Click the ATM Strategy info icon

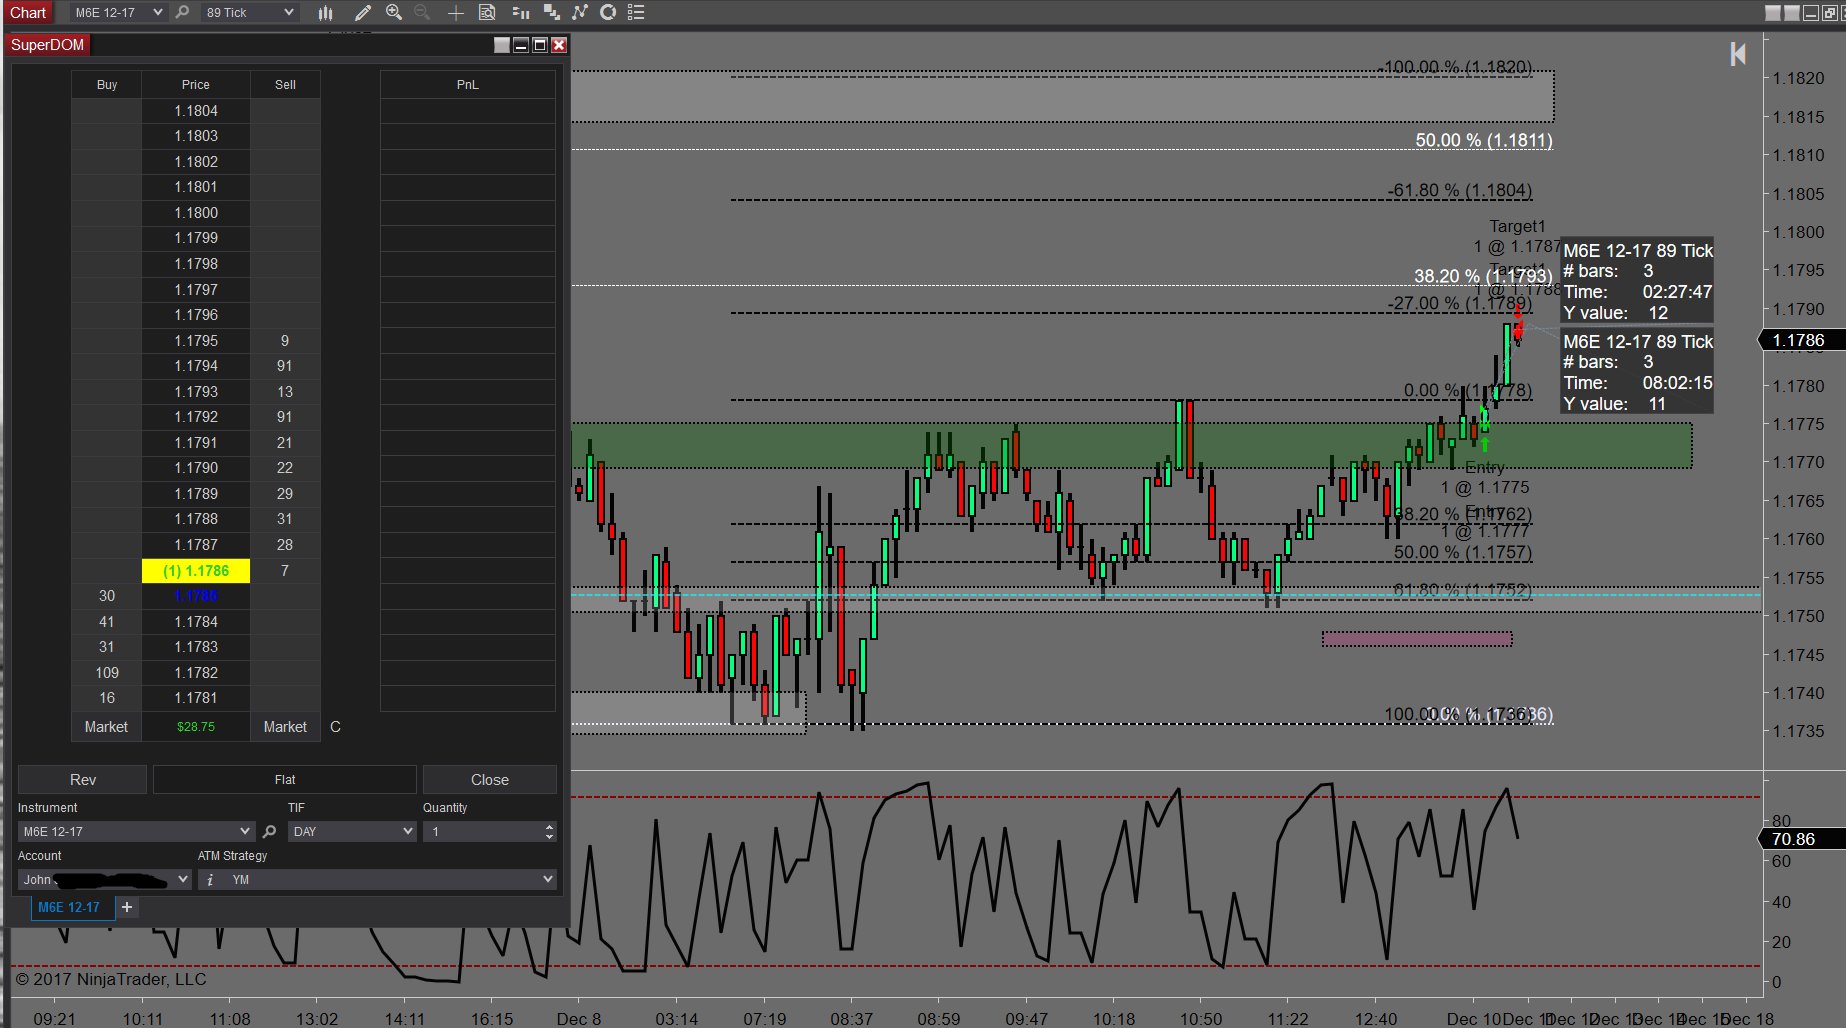[x=210, y=880]
